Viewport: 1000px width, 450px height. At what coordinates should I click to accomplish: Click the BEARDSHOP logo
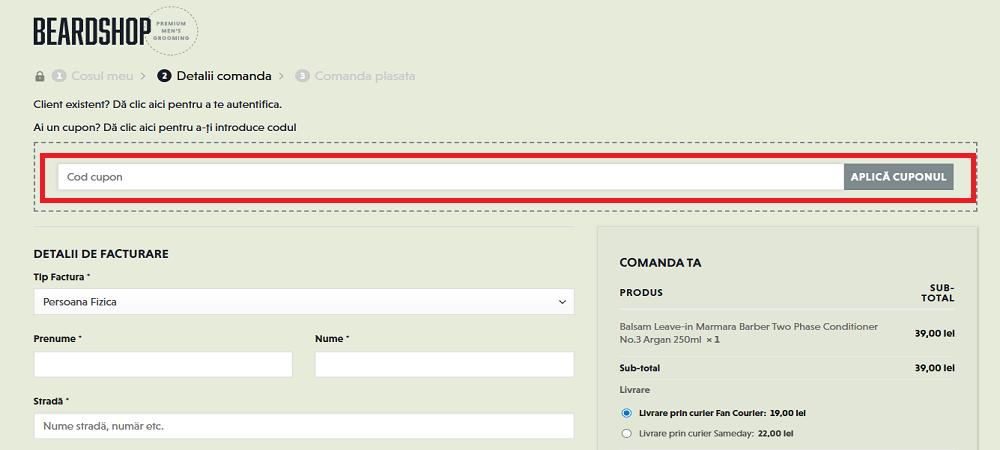click(91, 31)
